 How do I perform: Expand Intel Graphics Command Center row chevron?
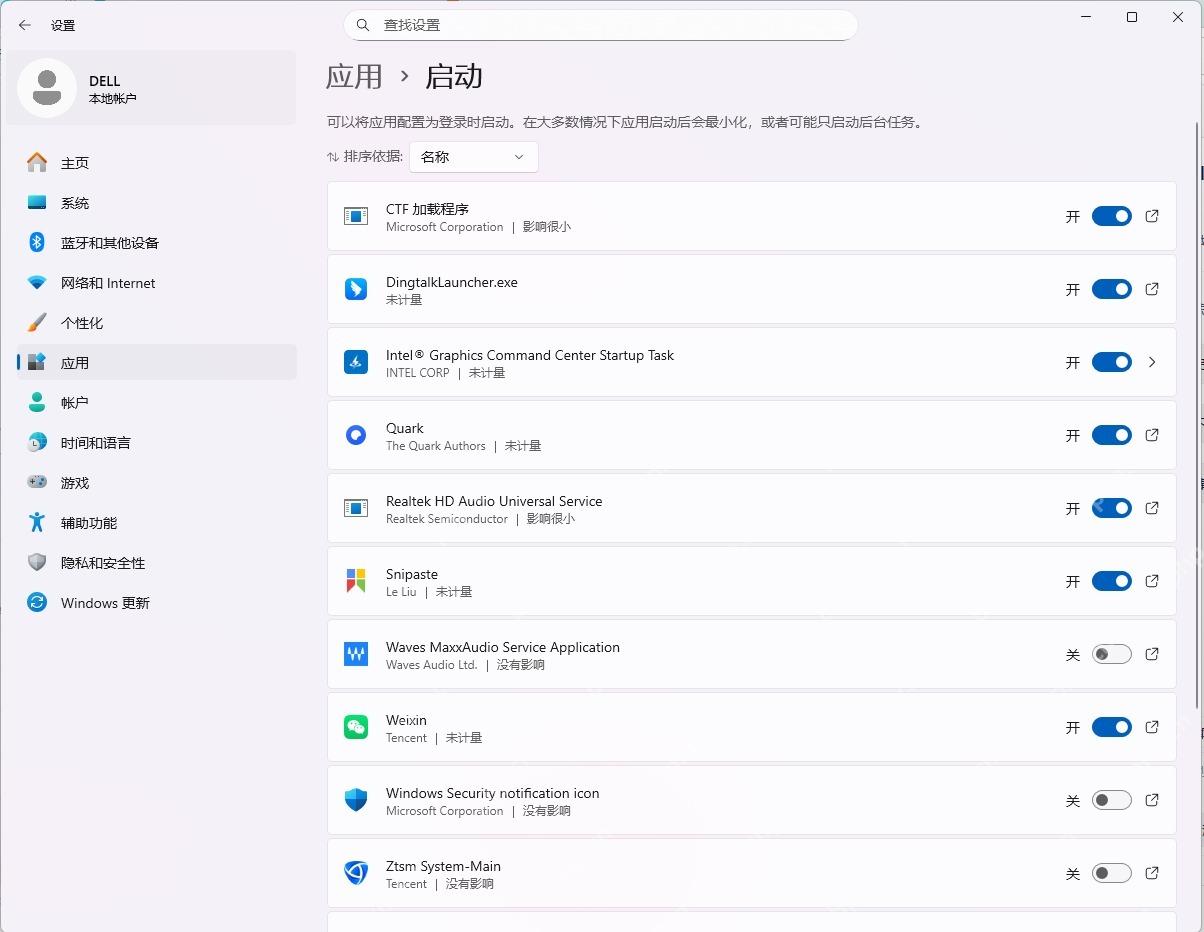coord(1152,362)
